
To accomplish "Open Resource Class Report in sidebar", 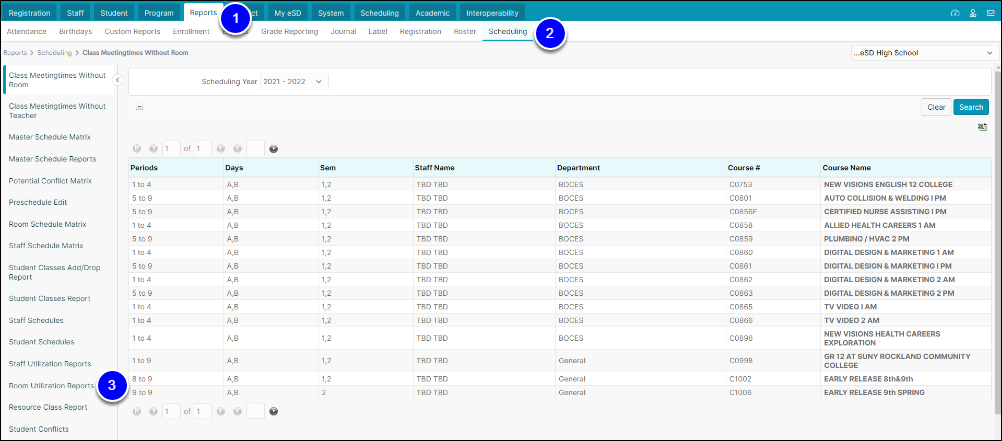I will pos(48,406).
